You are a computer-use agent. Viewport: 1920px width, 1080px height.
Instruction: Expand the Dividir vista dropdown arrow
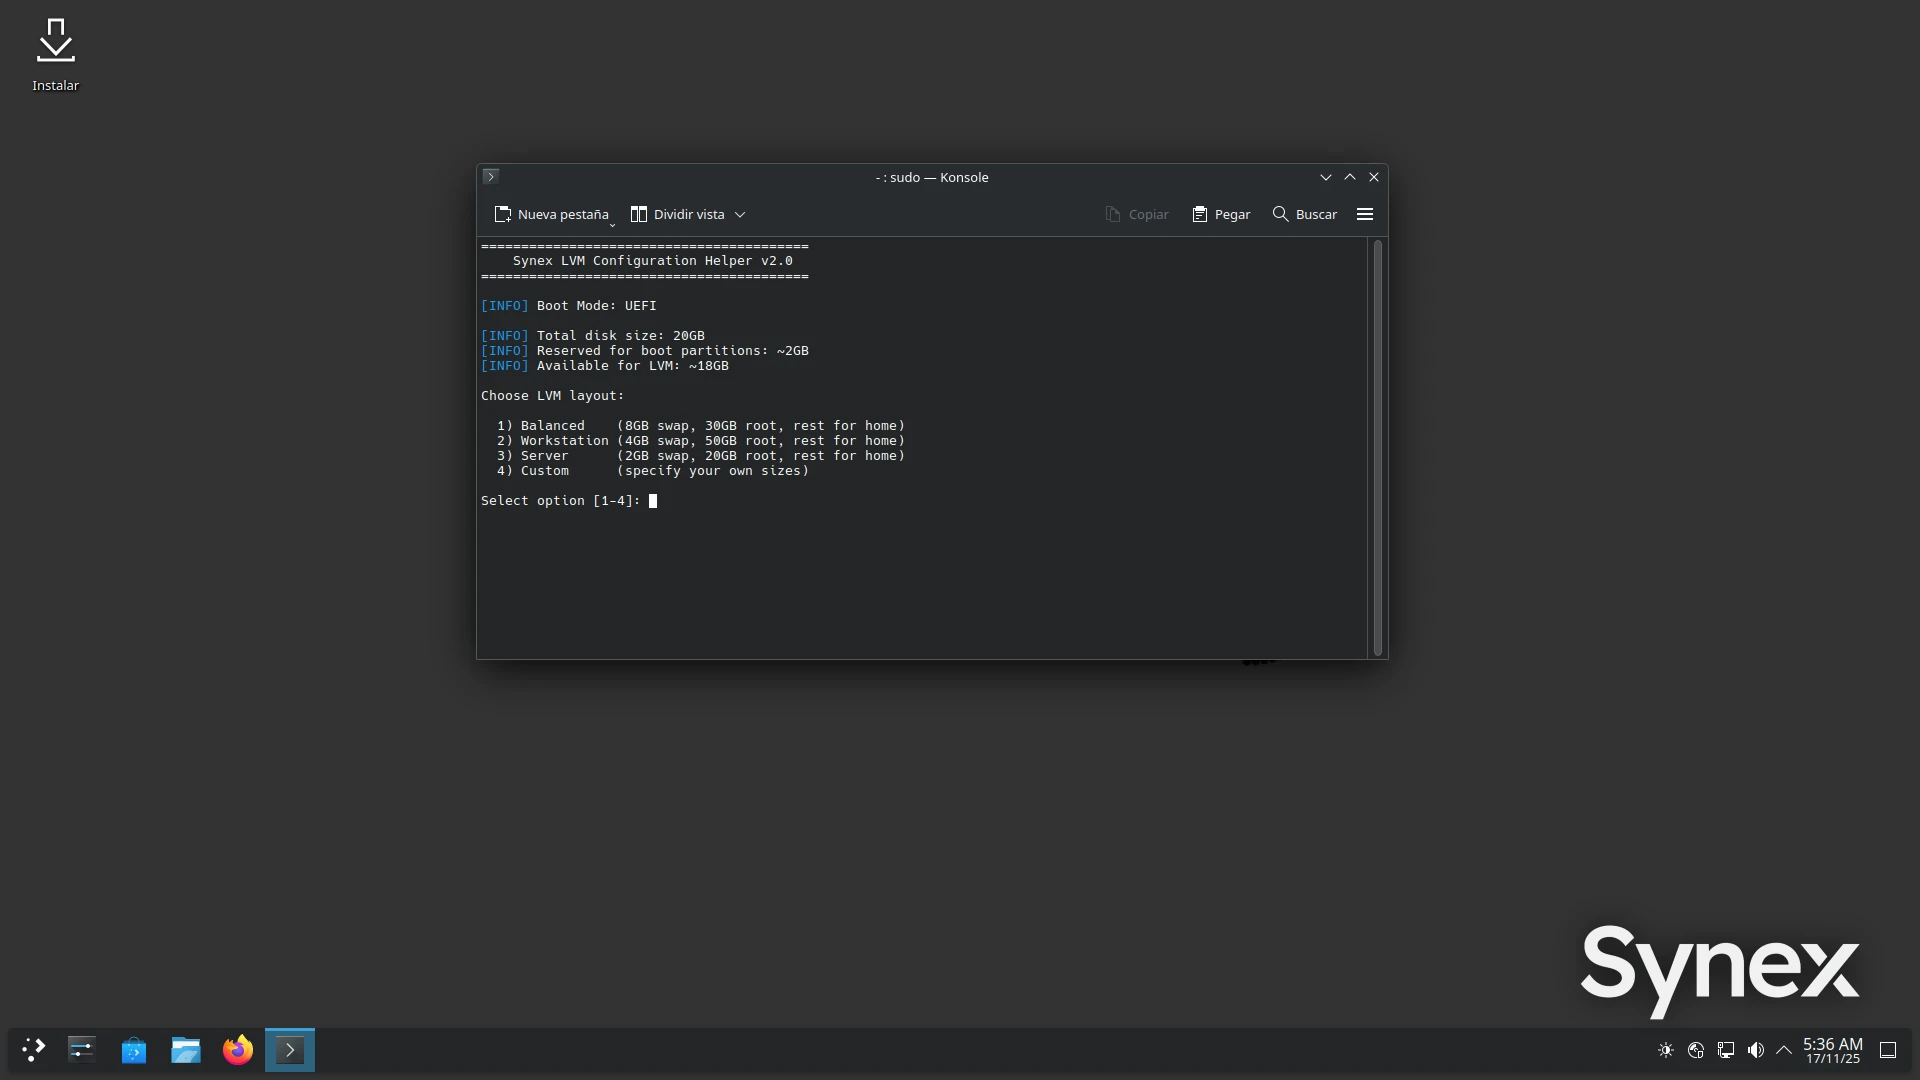(740, 214)
